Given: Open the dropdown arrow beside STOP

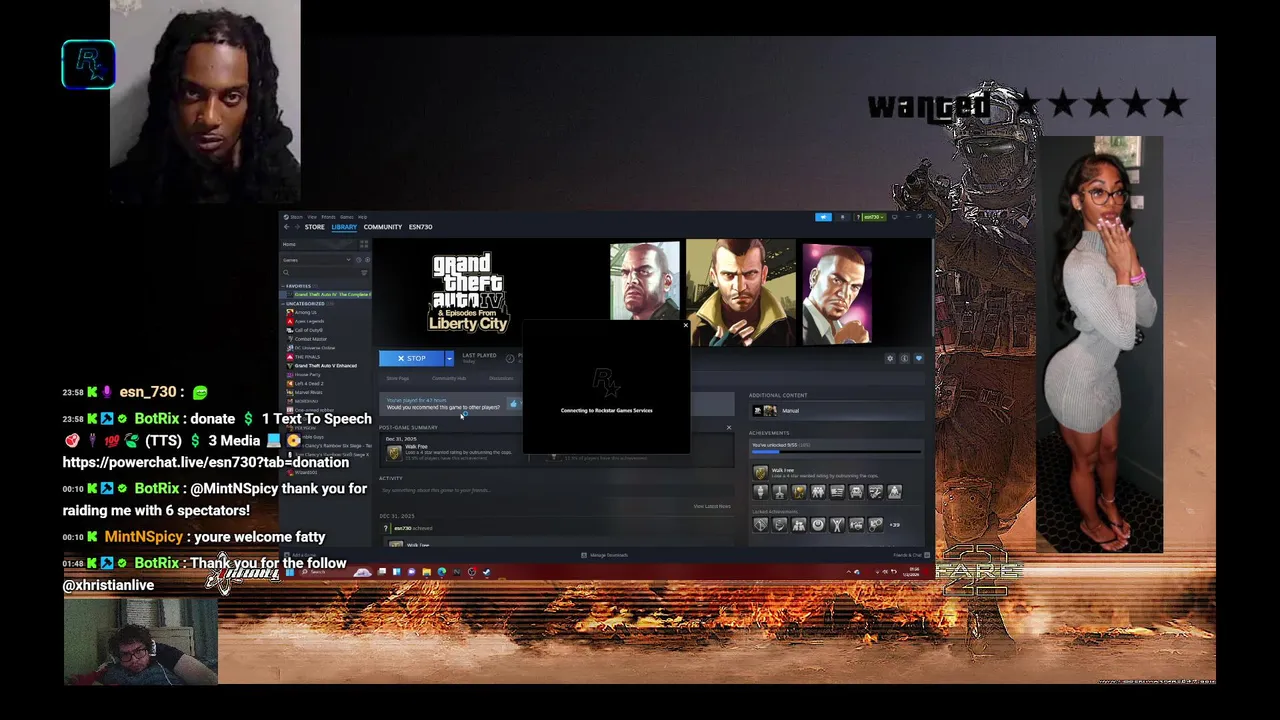Looking at the screenshot, I should tap(449, 358).
